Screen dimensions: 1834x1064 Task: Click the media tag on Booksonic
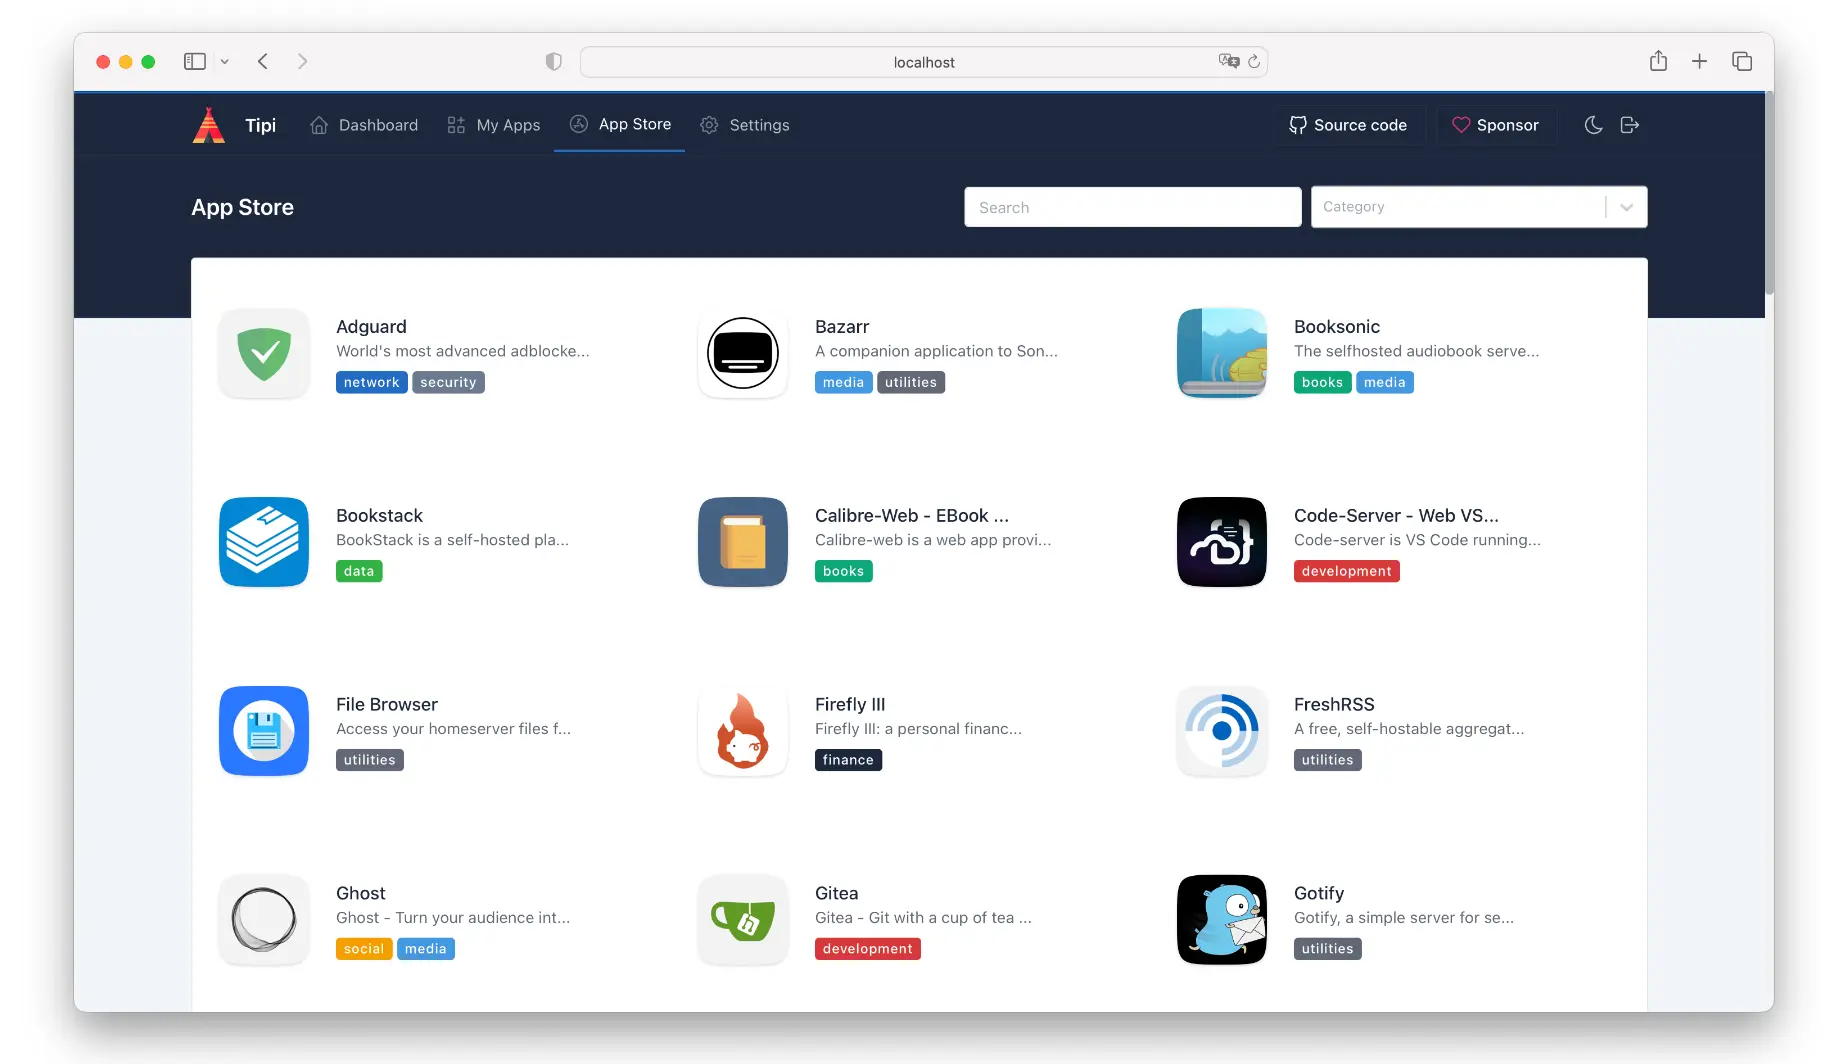pyautogui.click(x=1385, y=383)
